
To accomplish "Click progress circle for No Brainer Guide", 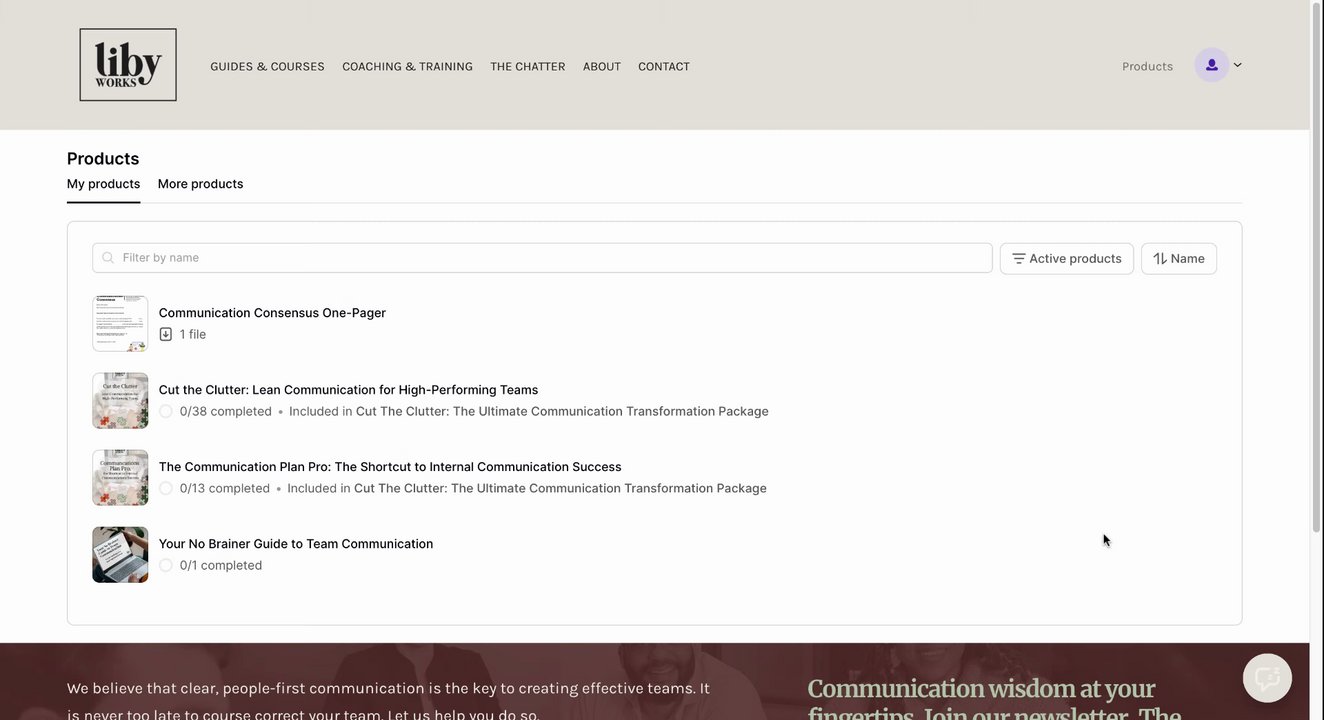I will click(x=166, y=565).
